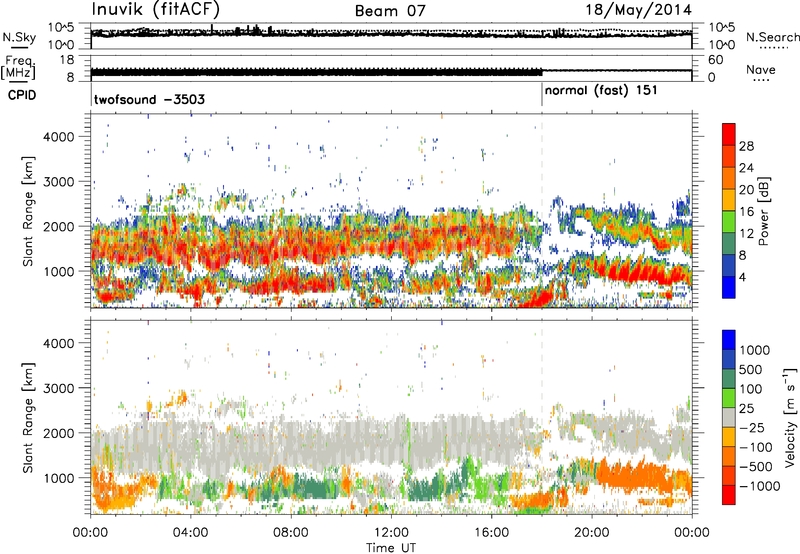Viewport: 800px width, 554px height.
Task: Click the 'Inuvik (fitACF)' title text
Action: tap(155, 9)
